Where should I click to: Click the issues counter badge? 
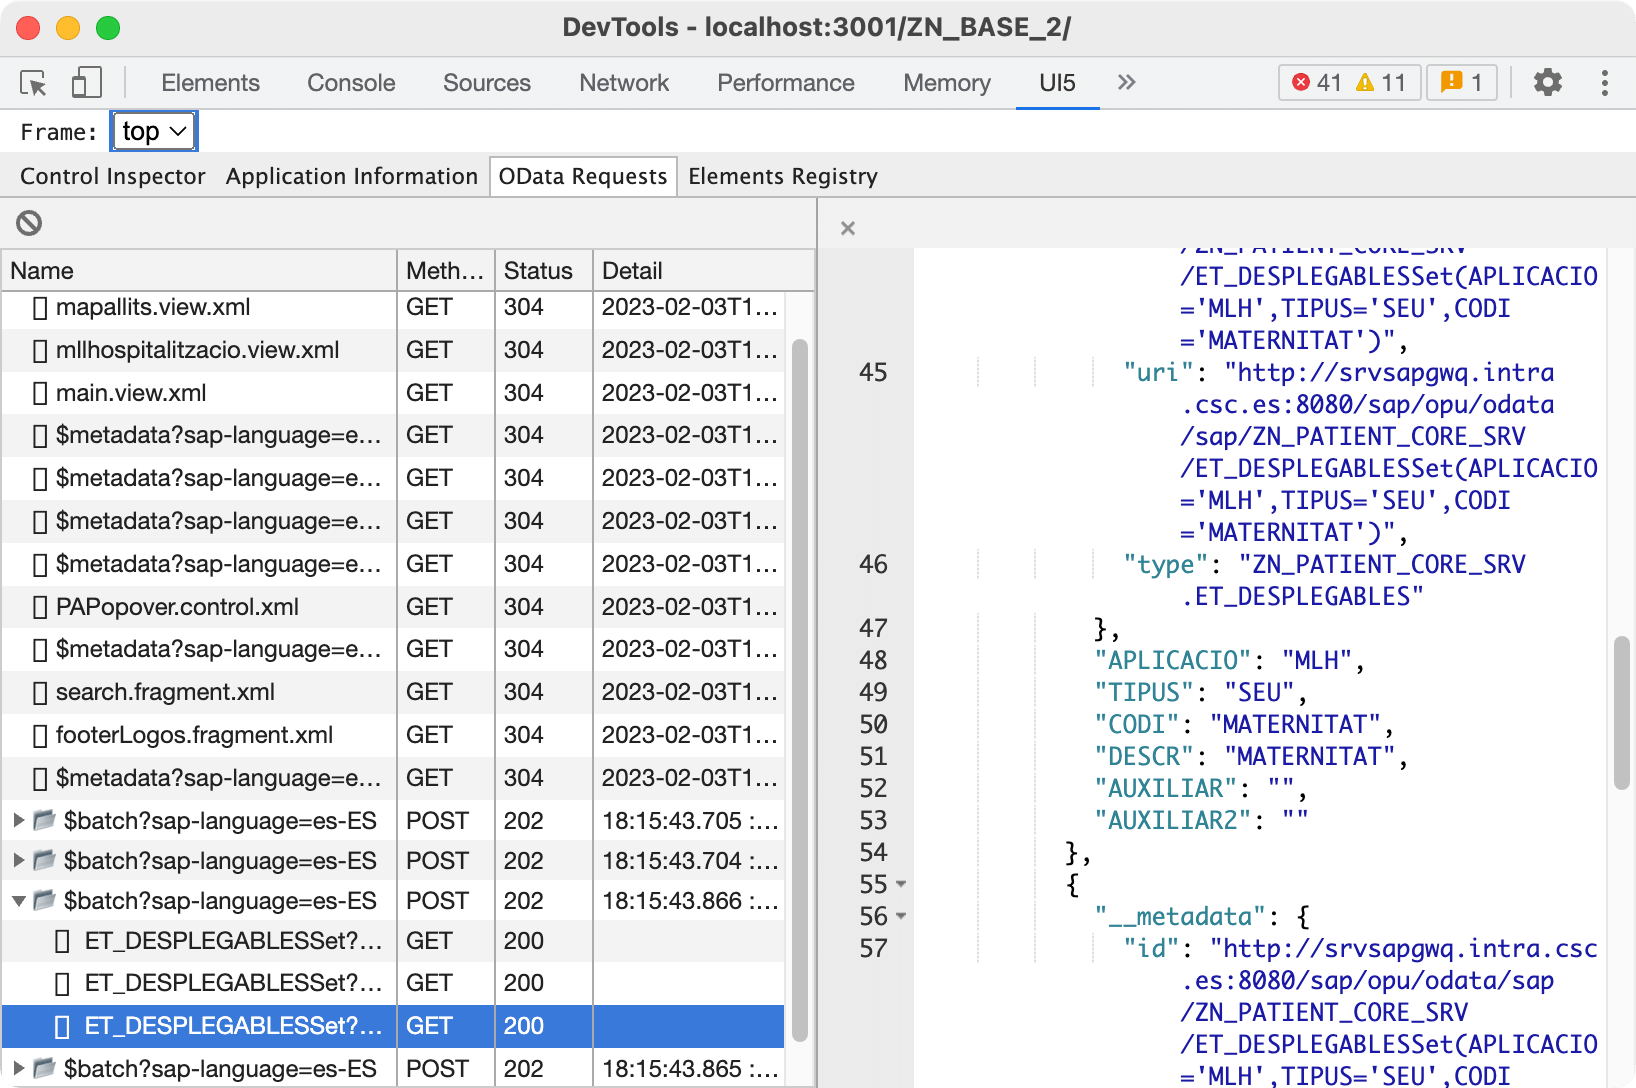[x=1461, y=83]
